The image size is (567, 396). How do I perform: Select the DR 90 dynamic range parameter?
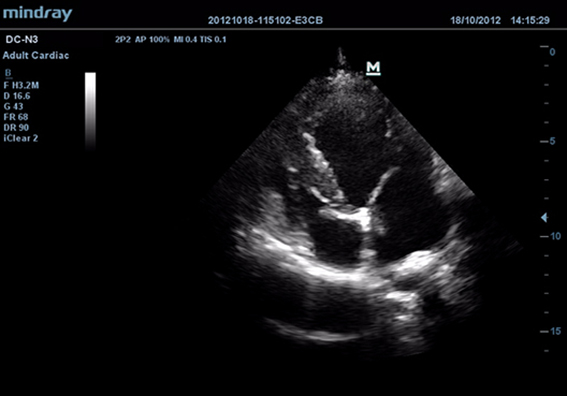point(16,127)
